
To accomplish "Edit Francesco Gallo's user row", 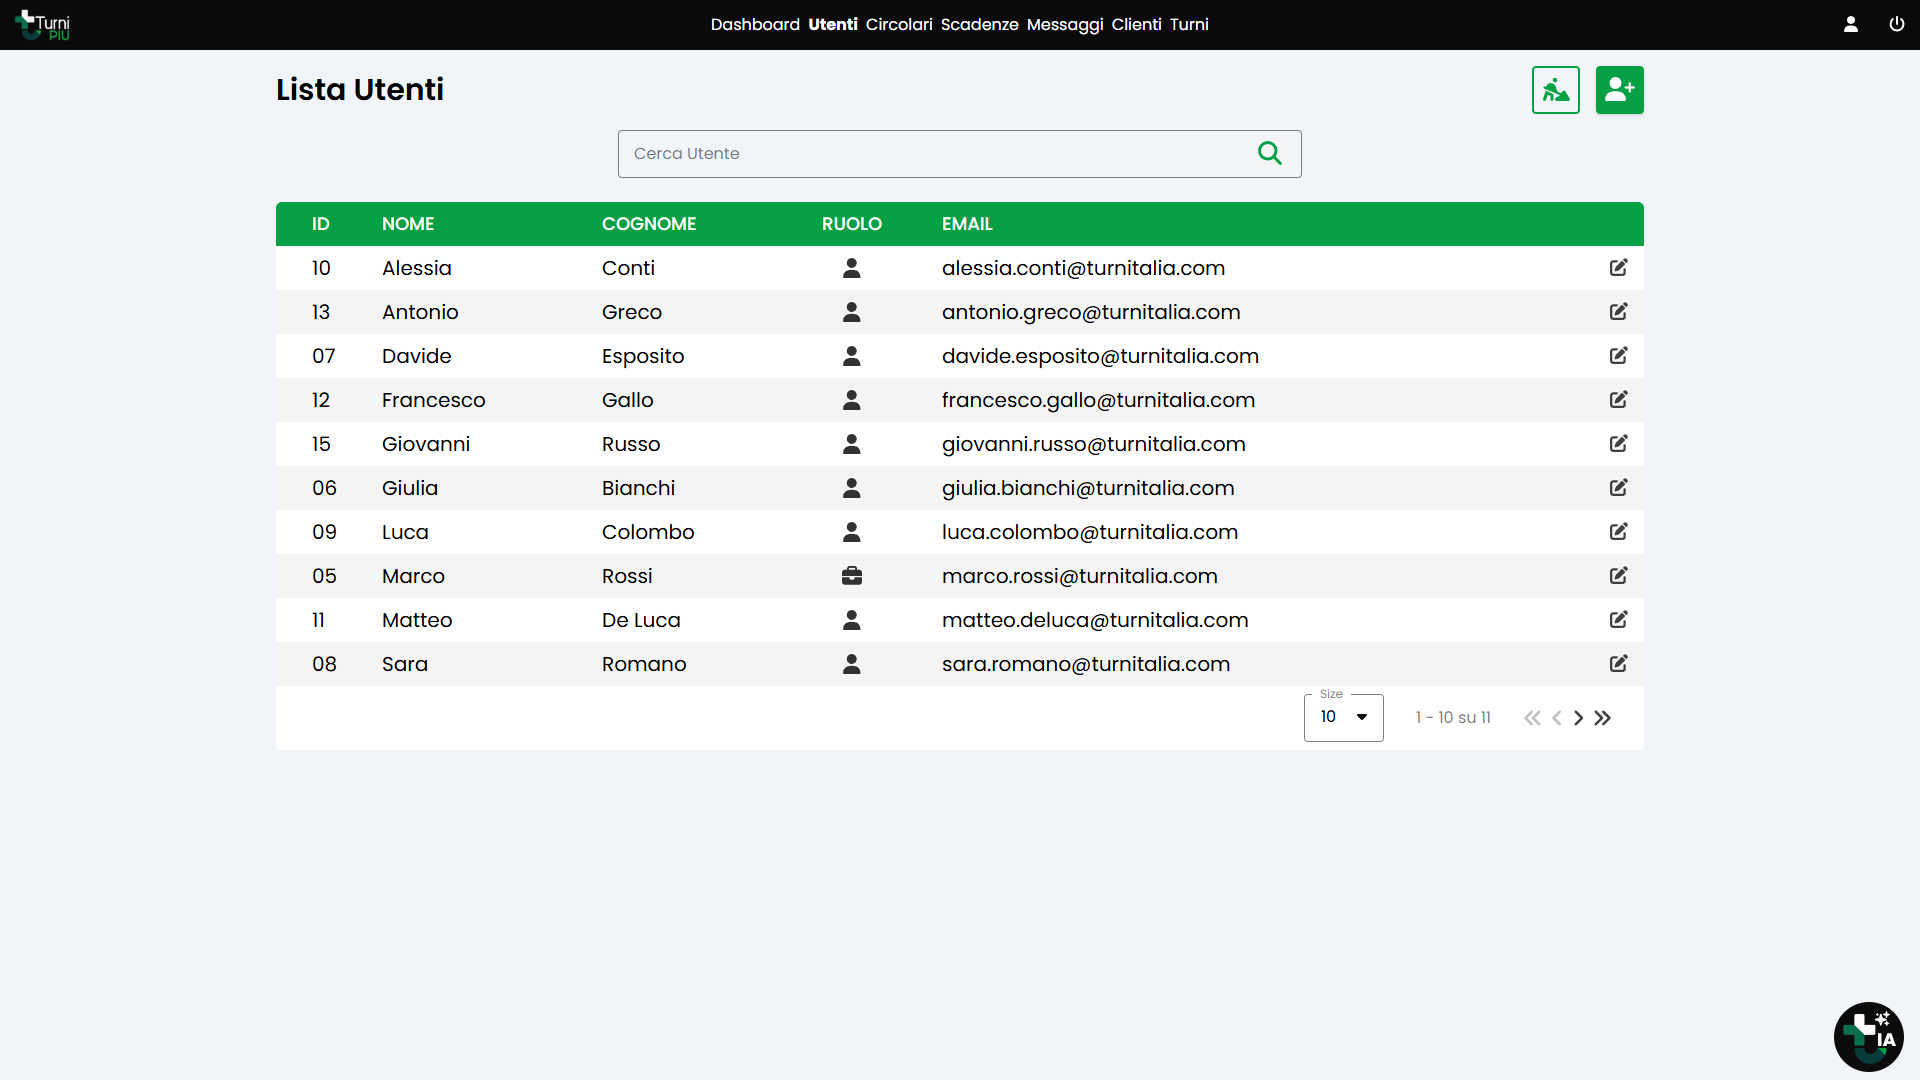I will pyautogui.click(x=1619, y=400).
